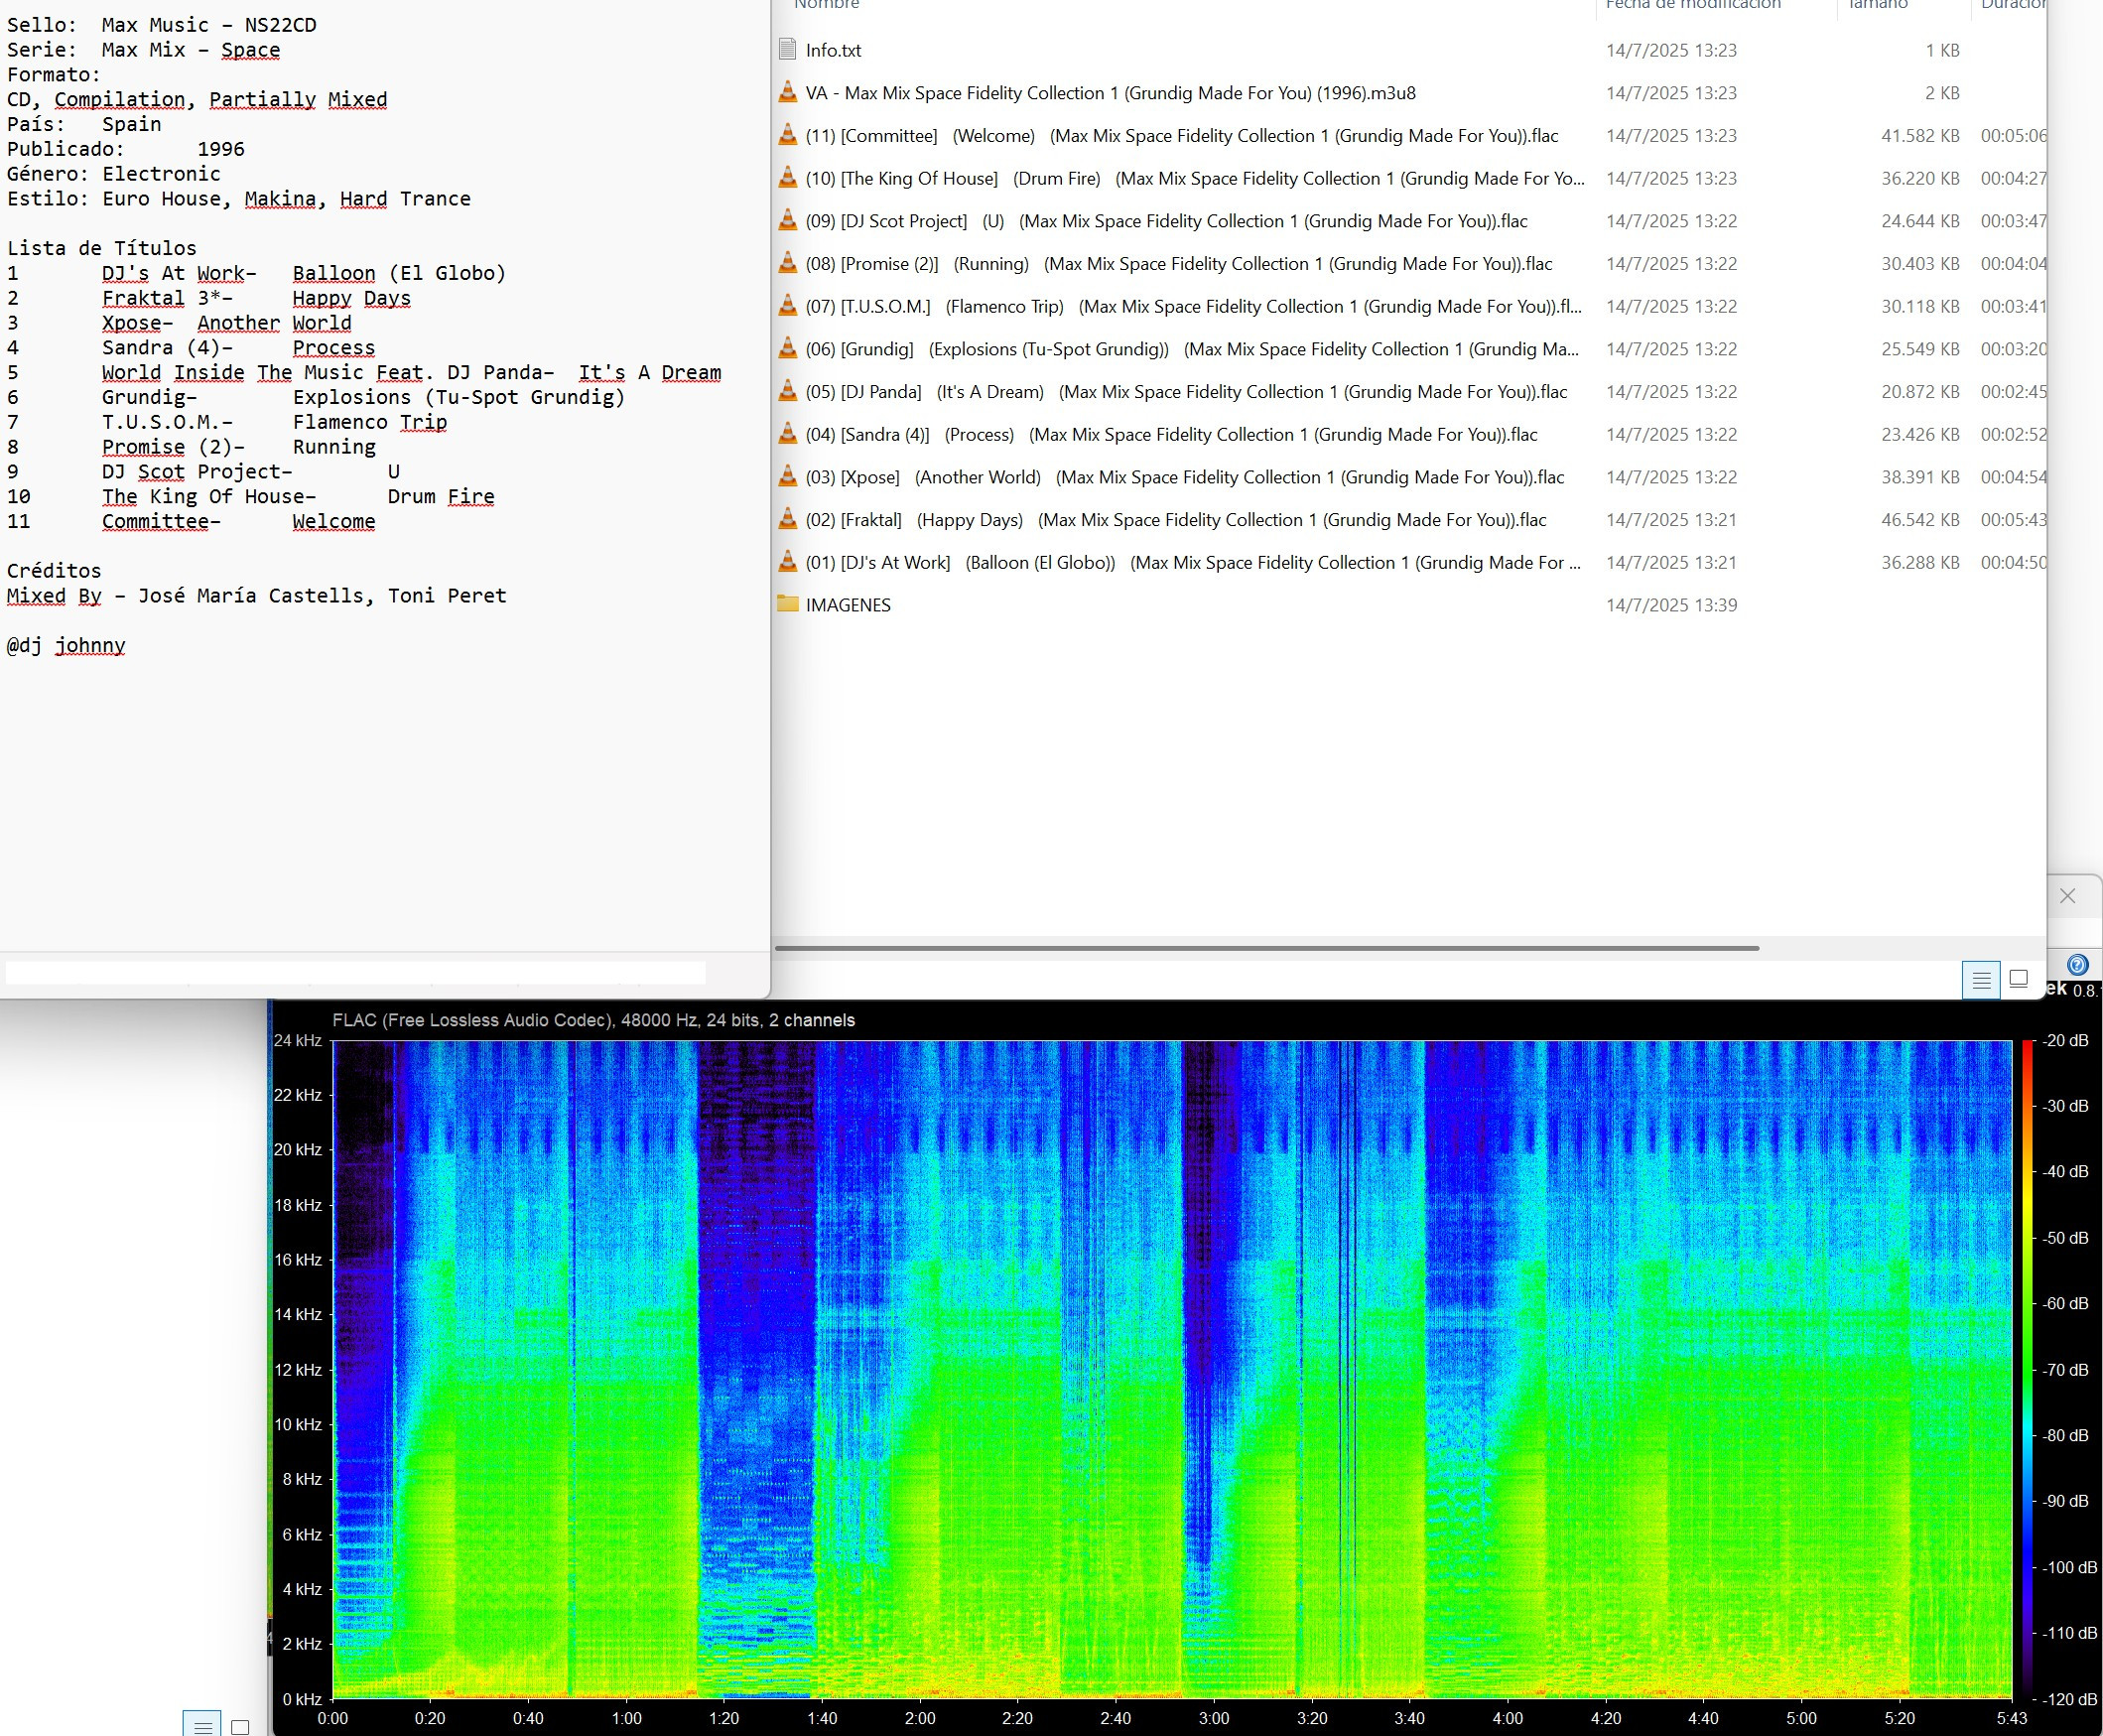Click the 'Estilo: Euro House, Makina' line
Viewport: 2103px width, 1736px height.
[239, 199]
